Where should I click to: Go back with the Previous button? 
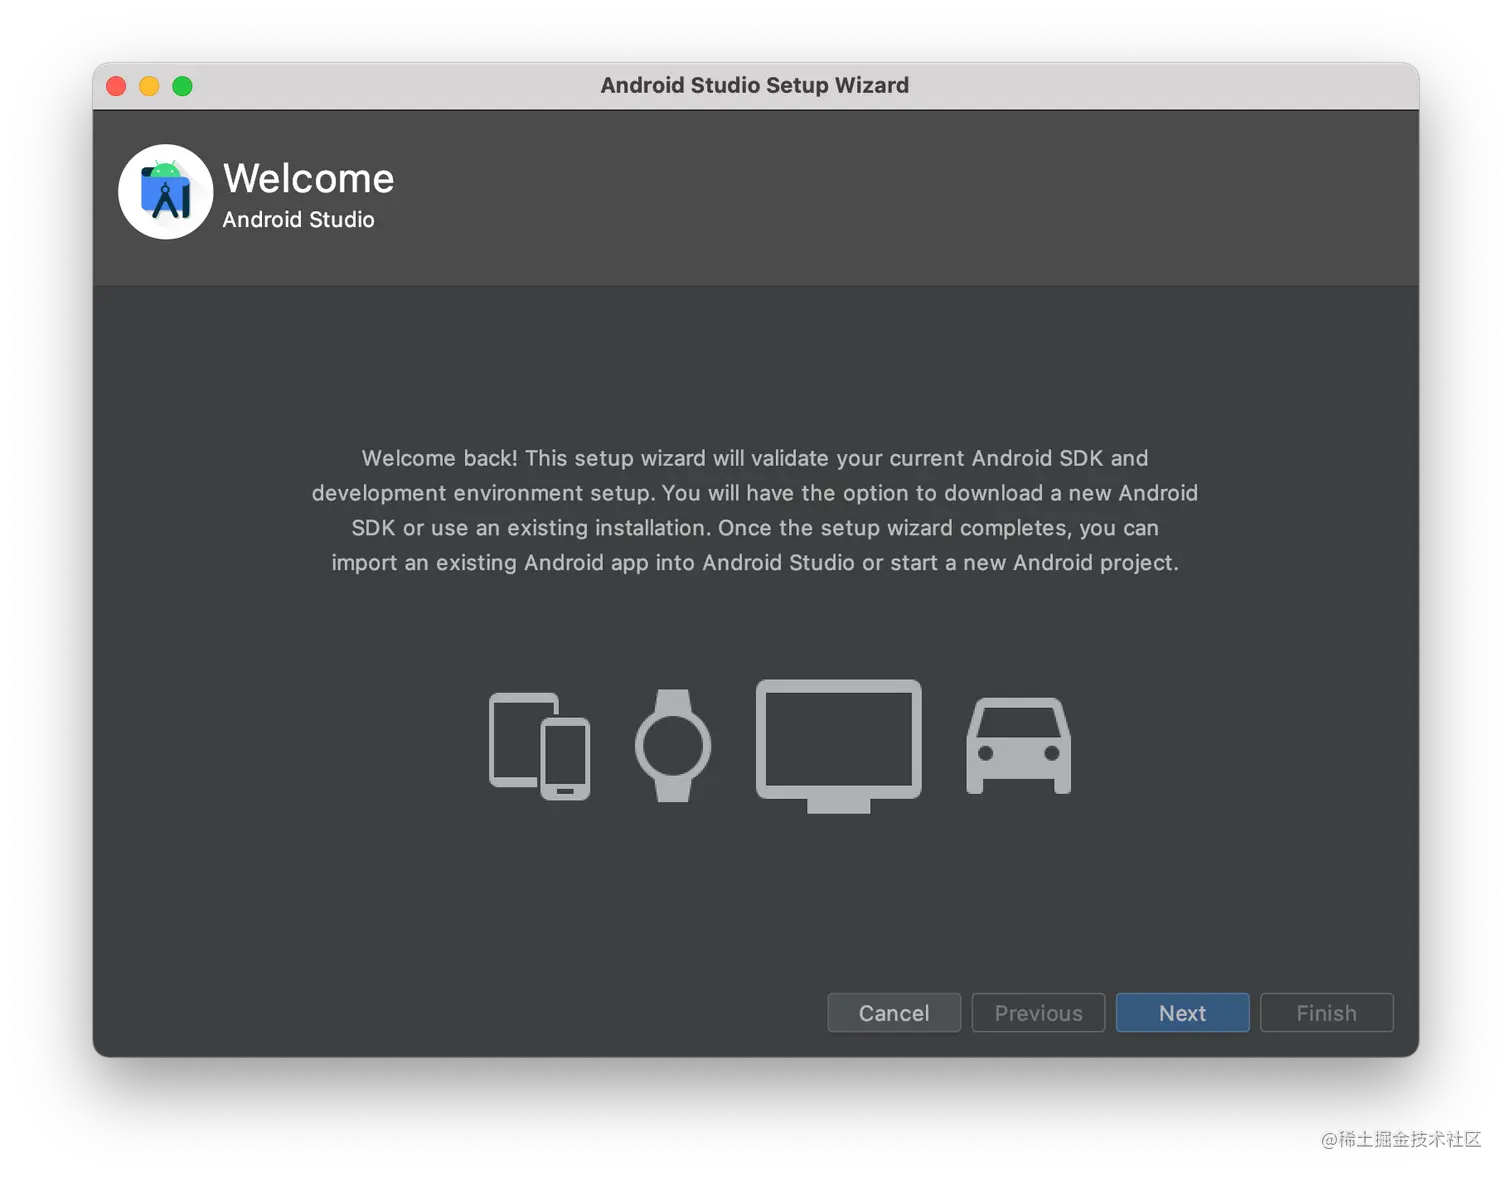[x=1038, y=1013]
